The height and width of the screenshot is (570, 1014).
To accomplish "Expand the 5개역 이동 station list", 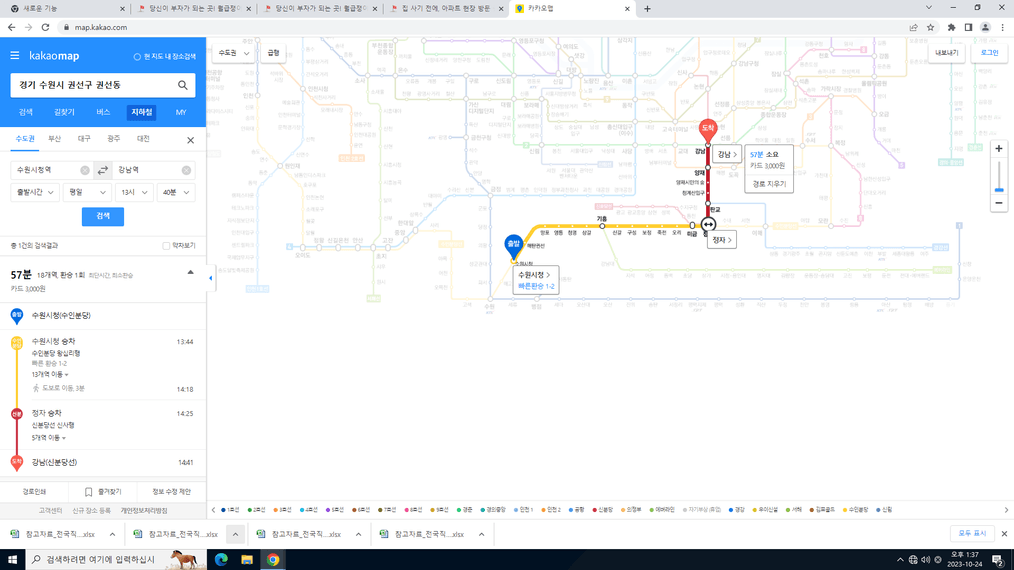I will point(49,438).
